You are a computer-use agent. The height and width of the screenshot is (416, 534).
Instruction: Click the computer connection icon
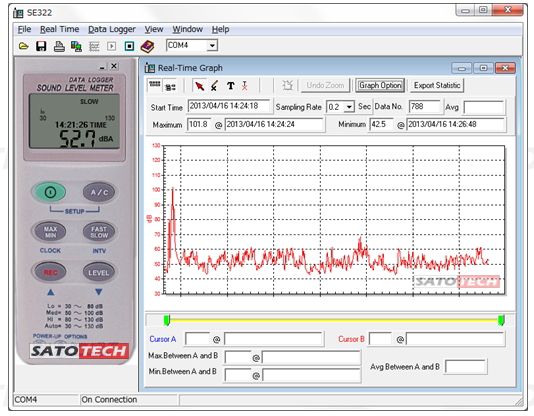click(76, 46)
